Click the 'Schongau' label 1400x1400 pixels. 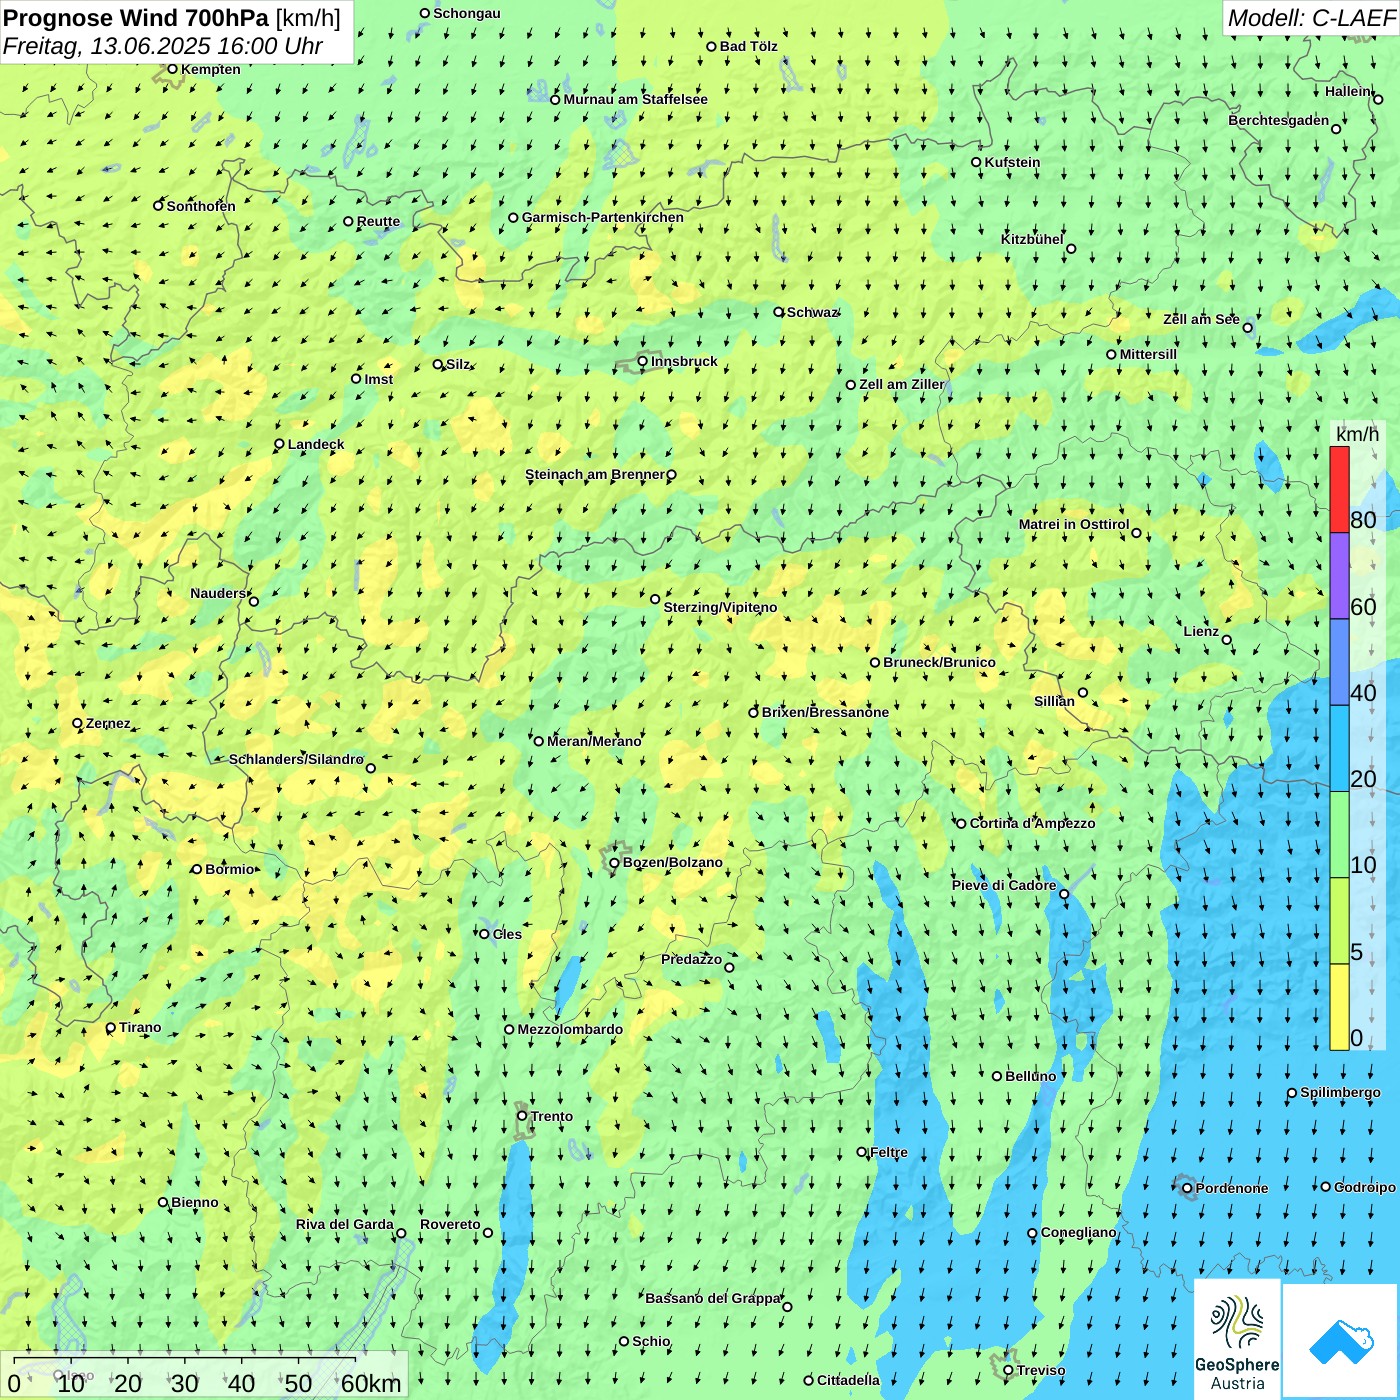467,13
